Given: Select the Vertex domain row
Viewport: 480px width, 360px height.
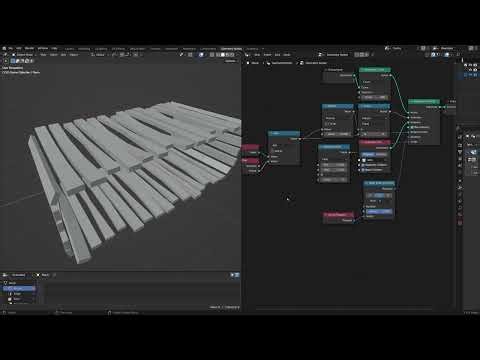Looking at the screenshot, I should point(19,288).
